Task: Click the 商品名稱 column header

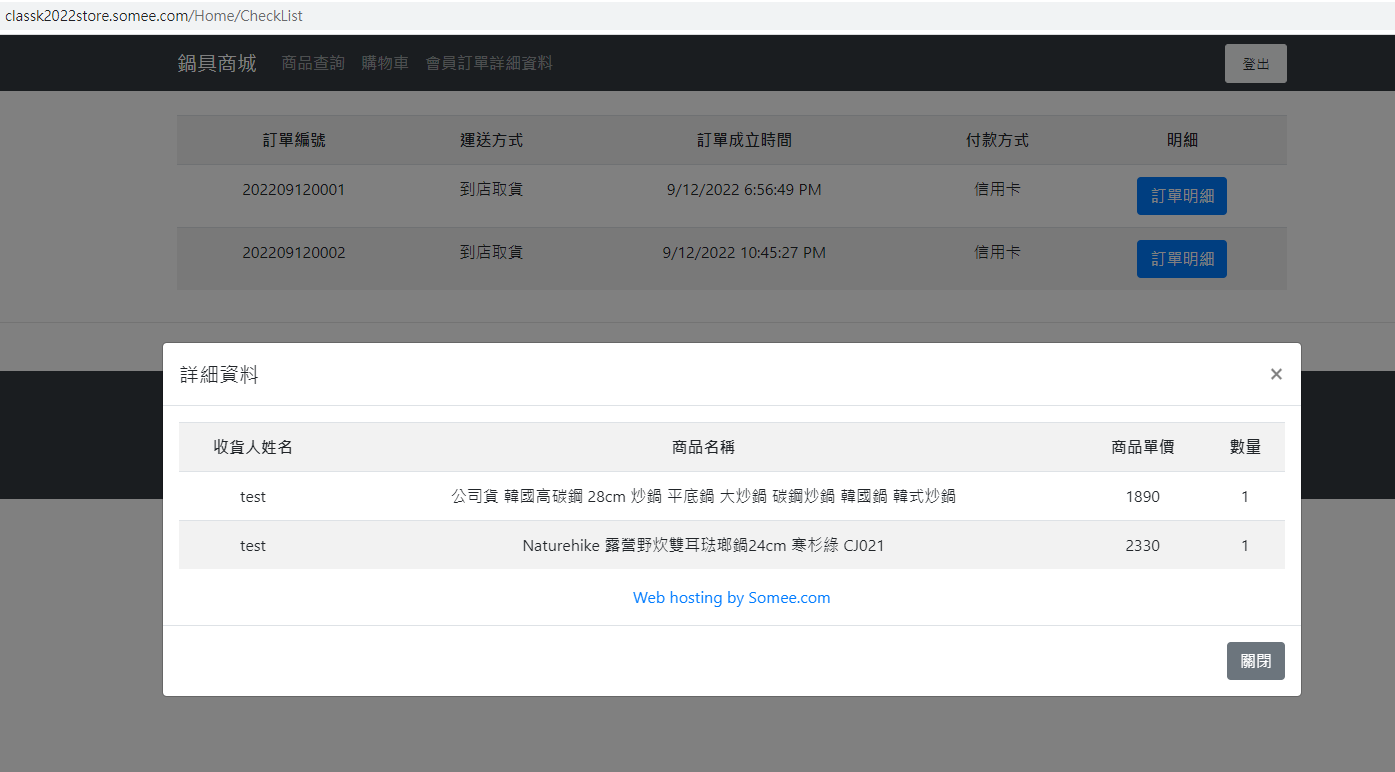Action: click(x=704, y=447)
